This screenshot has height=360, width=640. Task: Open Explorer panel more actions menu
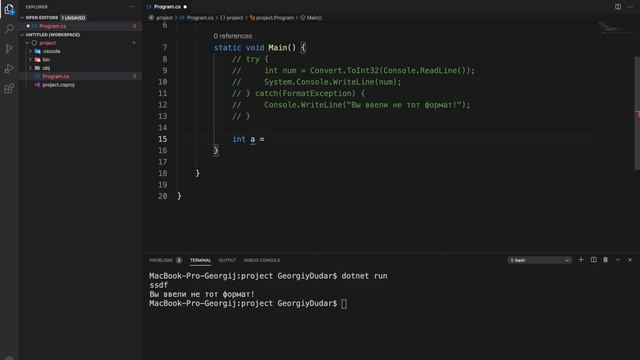coord(132,7)
